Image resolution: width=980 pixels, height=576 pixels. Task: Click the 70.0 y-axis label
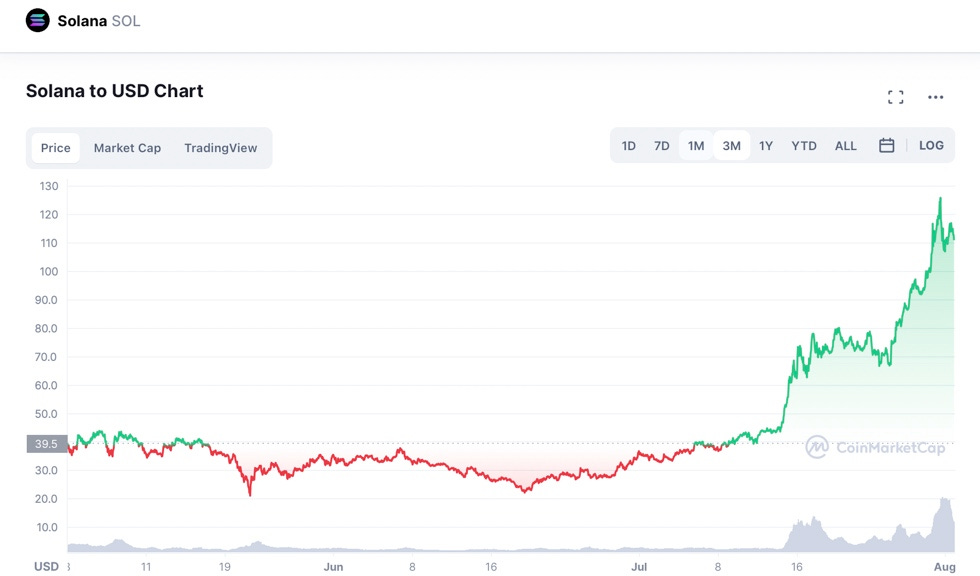click(46, 357)
